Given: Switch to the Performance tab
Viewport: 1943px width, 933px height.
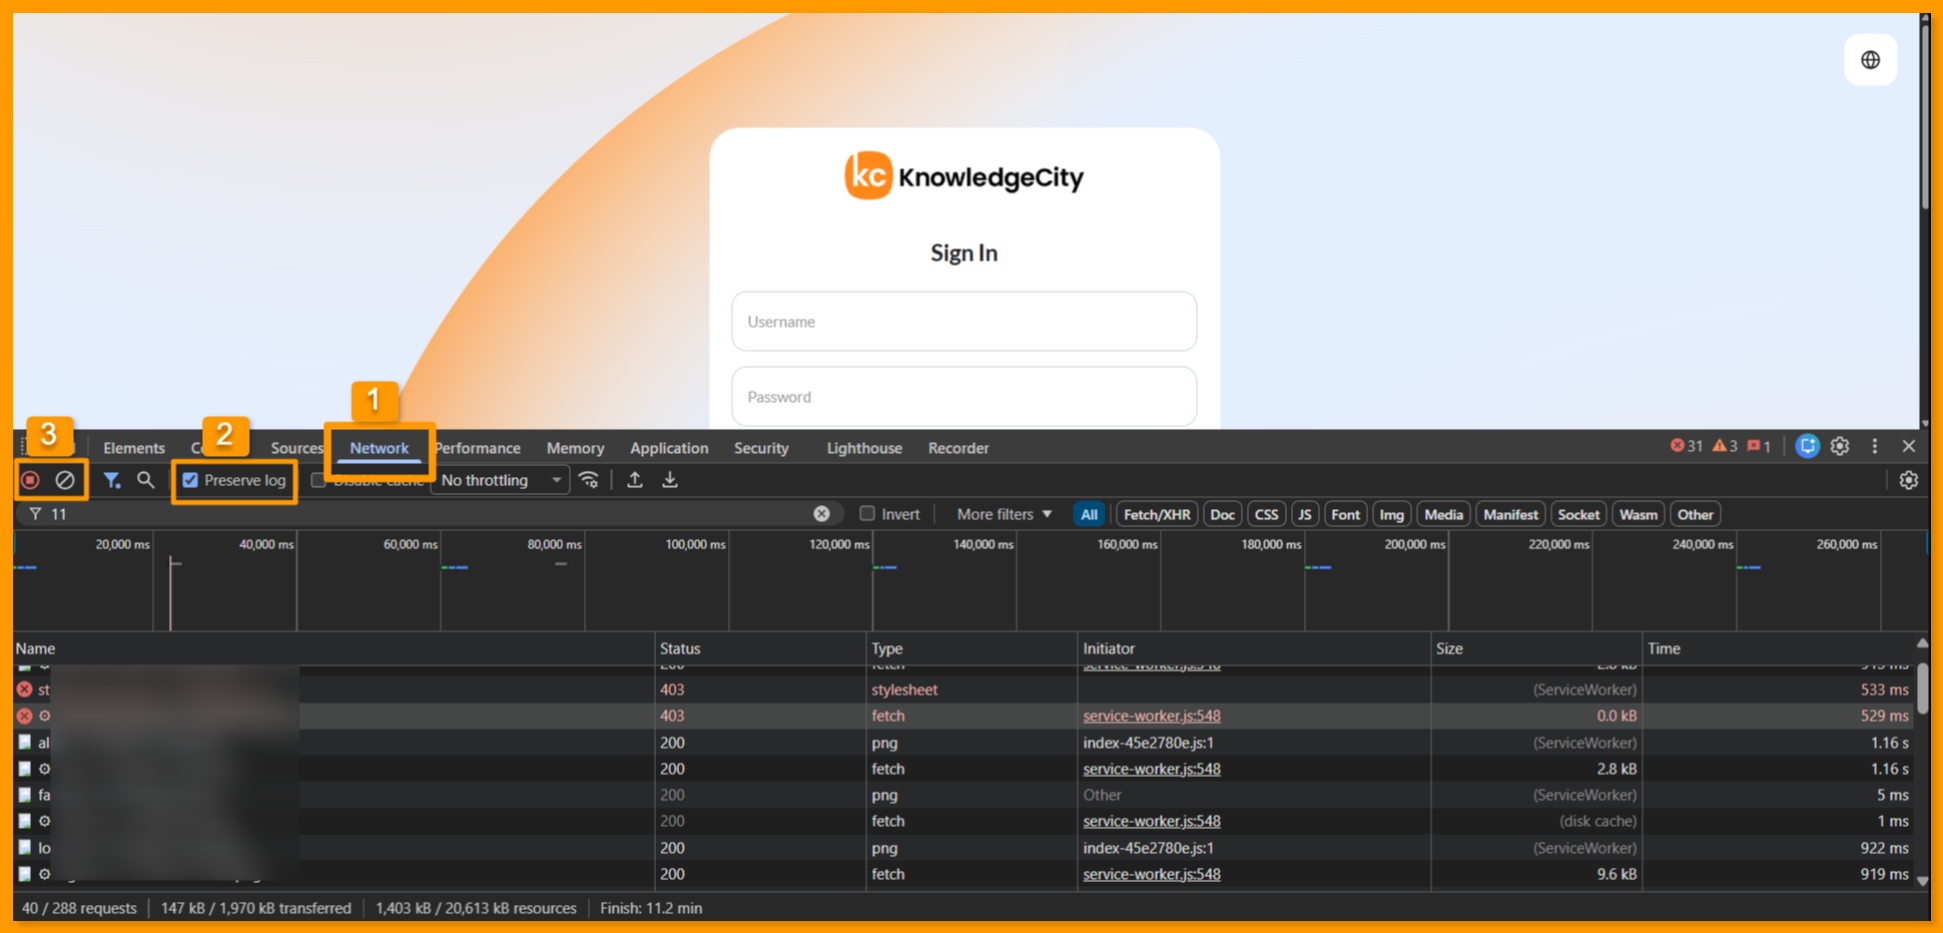Looking at the screenshot, I should 477,448.
